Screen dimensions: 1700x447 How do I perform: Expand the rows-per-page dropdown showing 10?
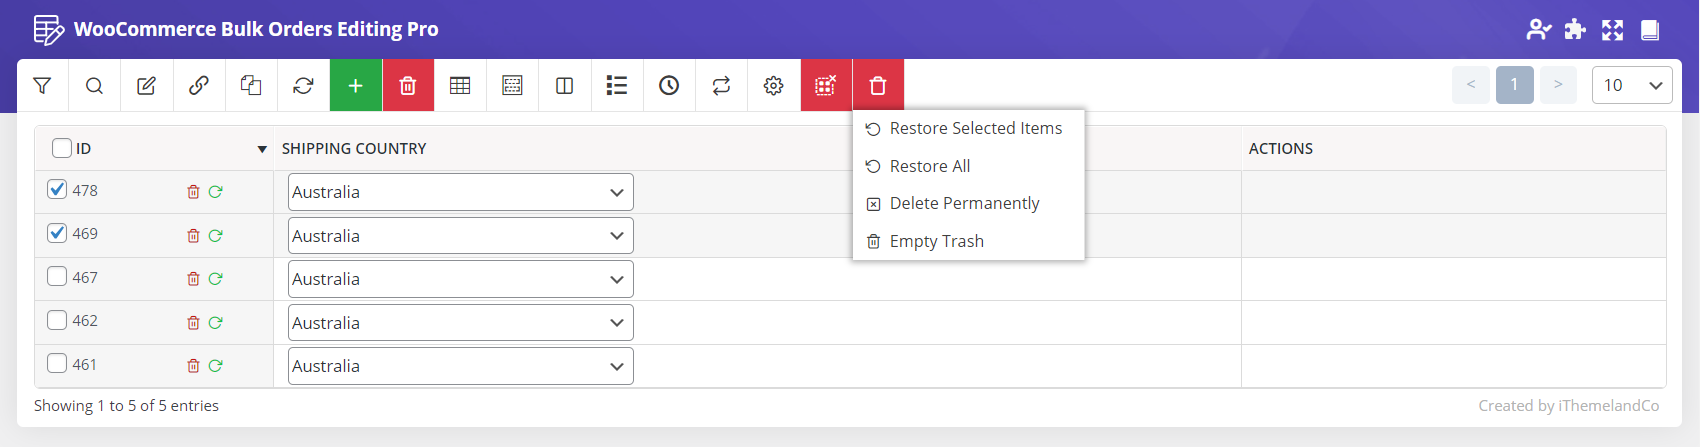pos(1631,85)
